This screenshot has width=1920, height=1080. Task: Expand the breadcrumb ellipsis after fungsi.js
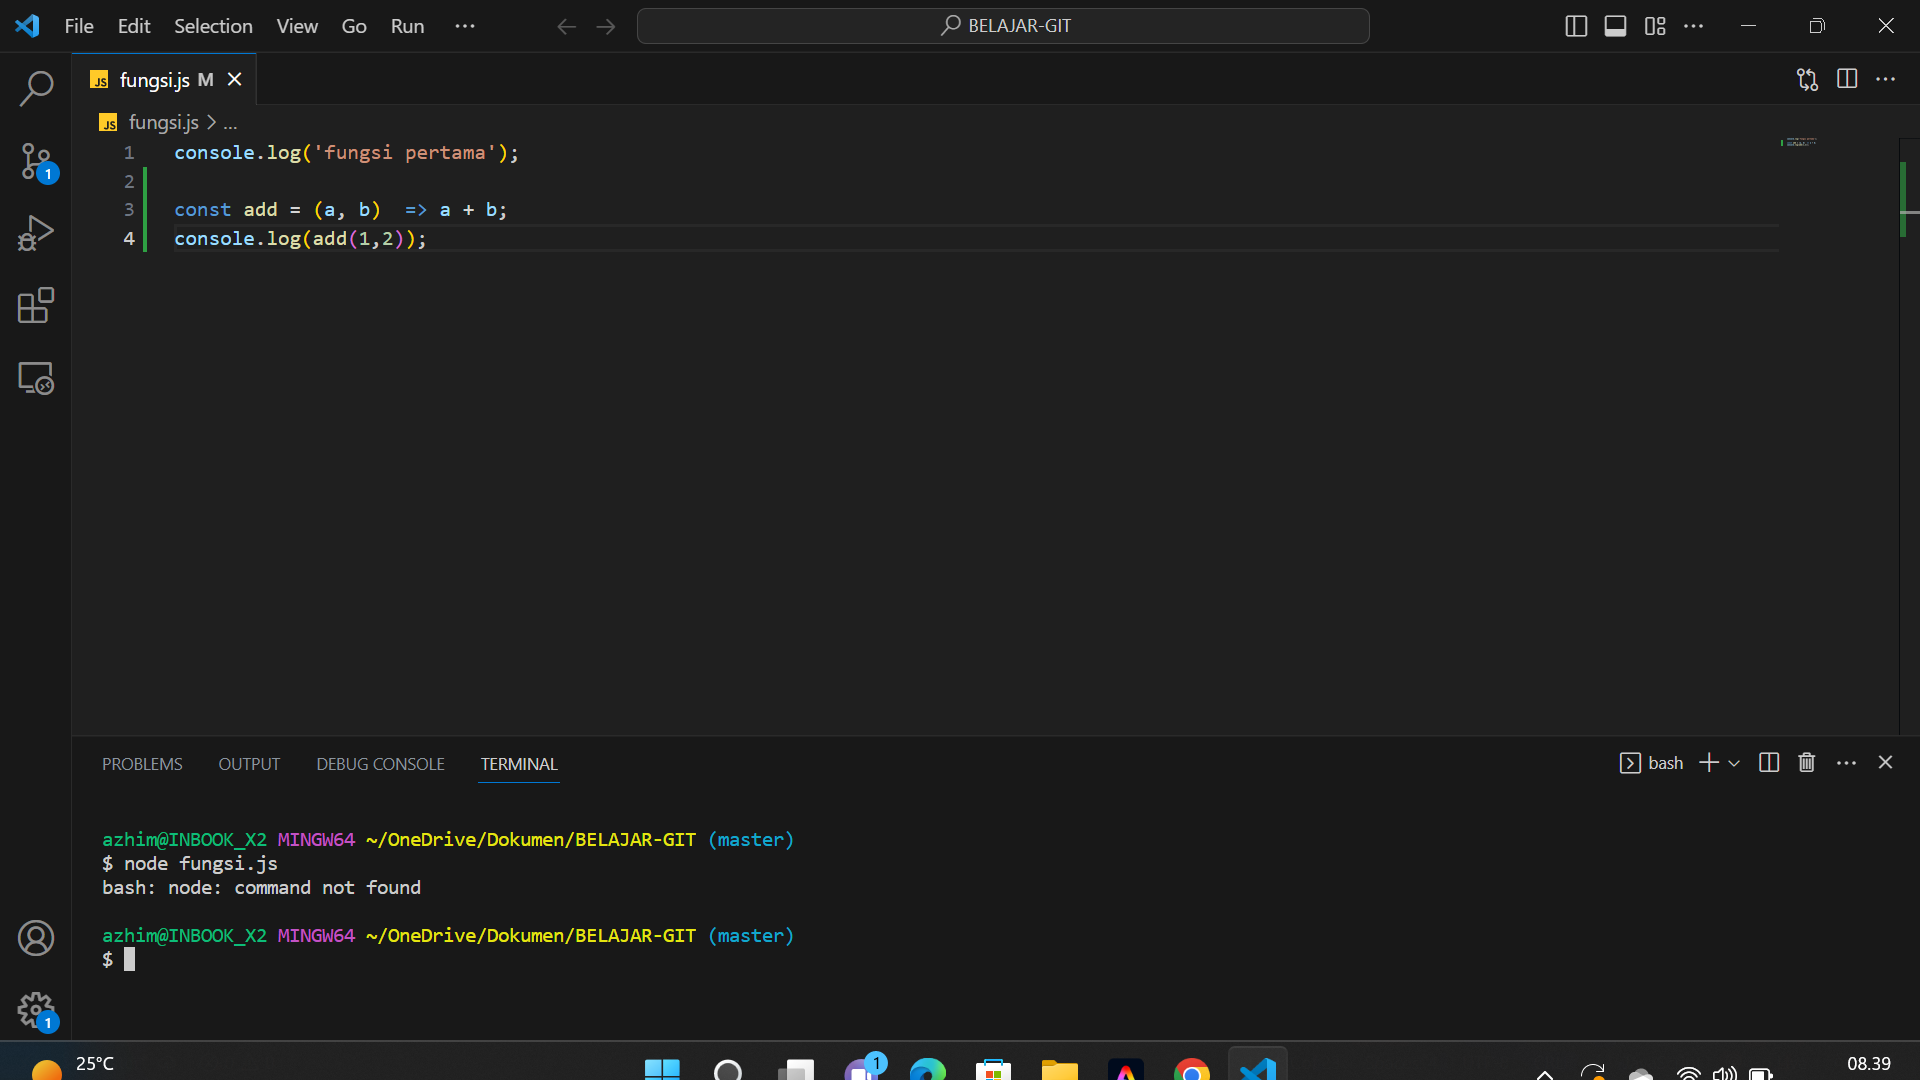230,123
